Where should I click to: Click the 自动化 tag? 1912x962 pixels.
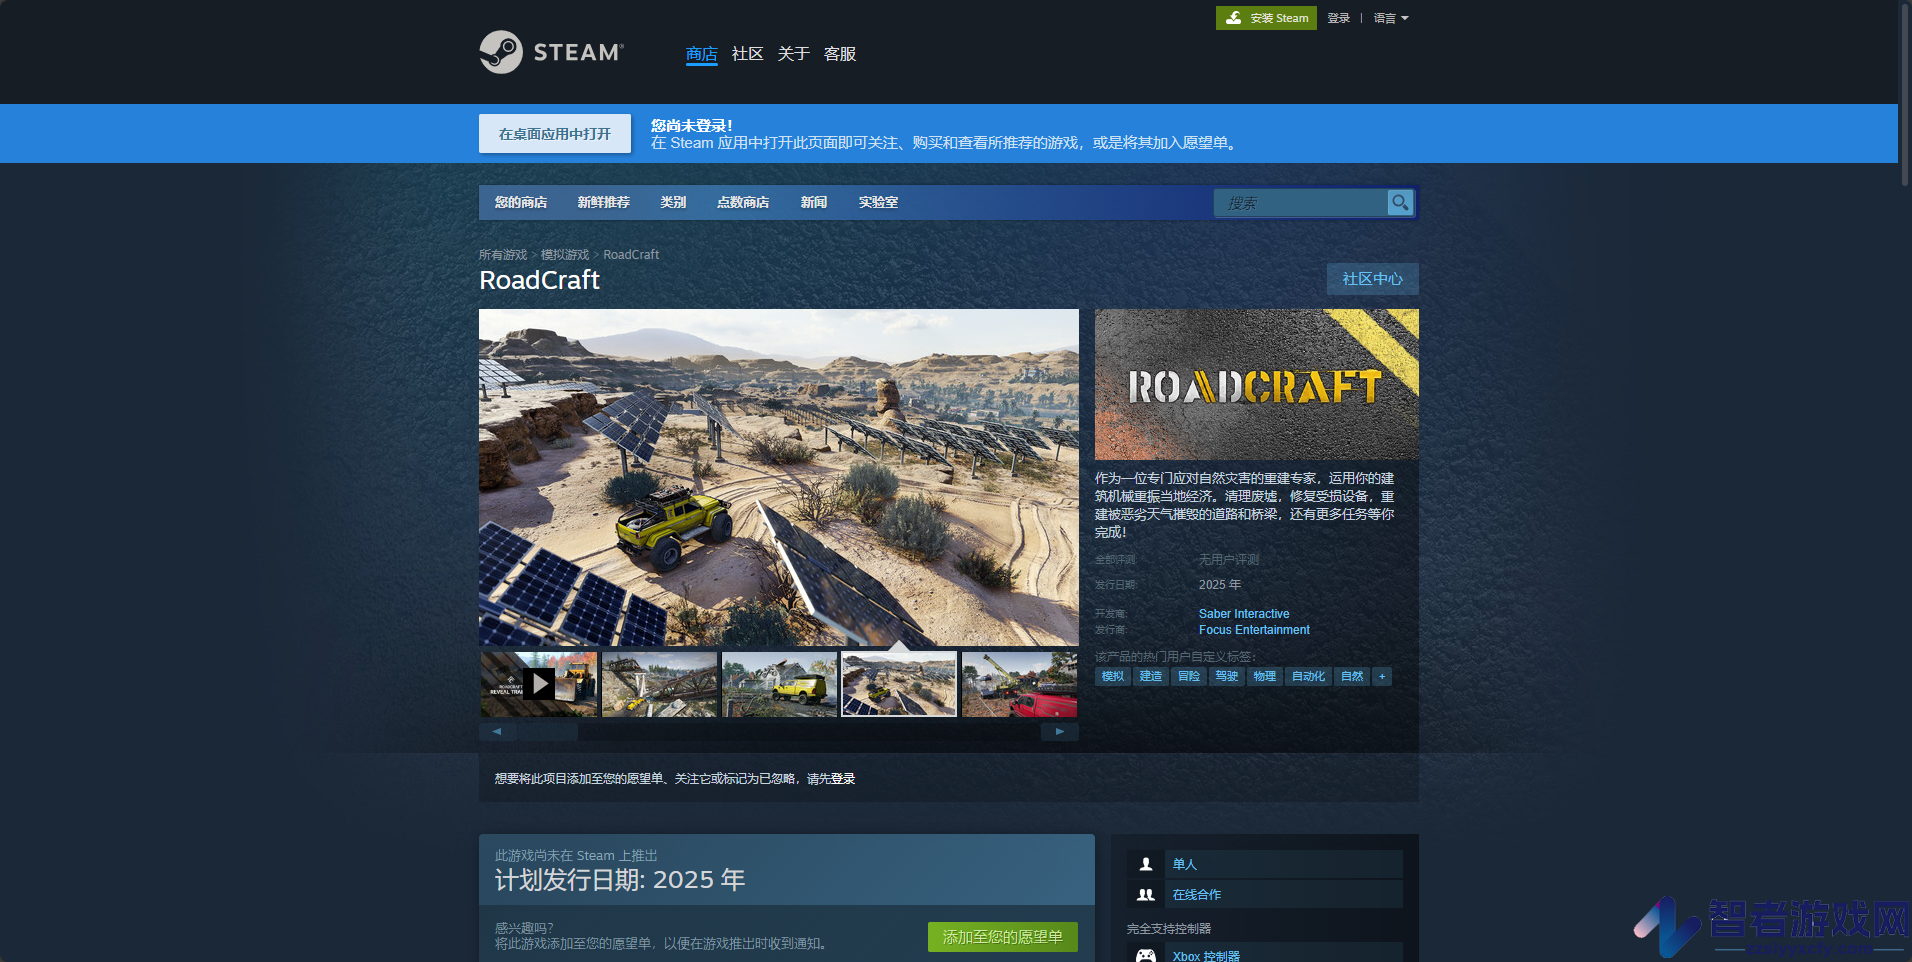(1308, 677)
